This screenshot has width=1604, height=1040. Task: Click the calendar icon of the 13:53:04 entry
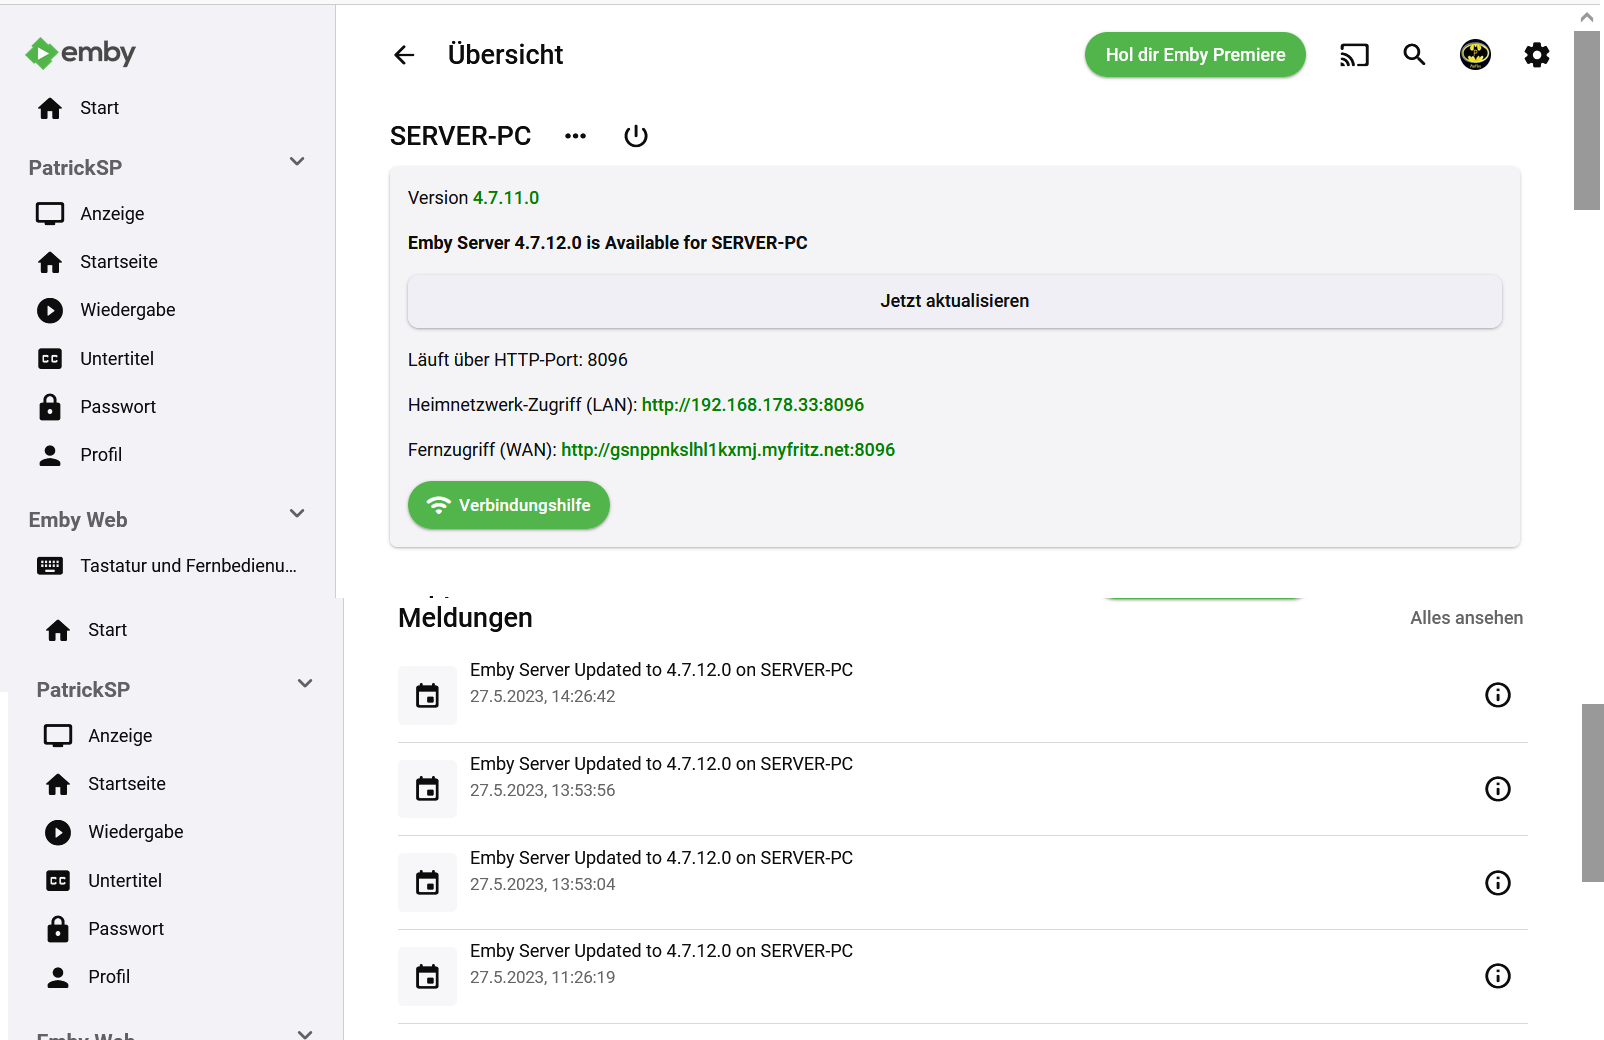428,883
